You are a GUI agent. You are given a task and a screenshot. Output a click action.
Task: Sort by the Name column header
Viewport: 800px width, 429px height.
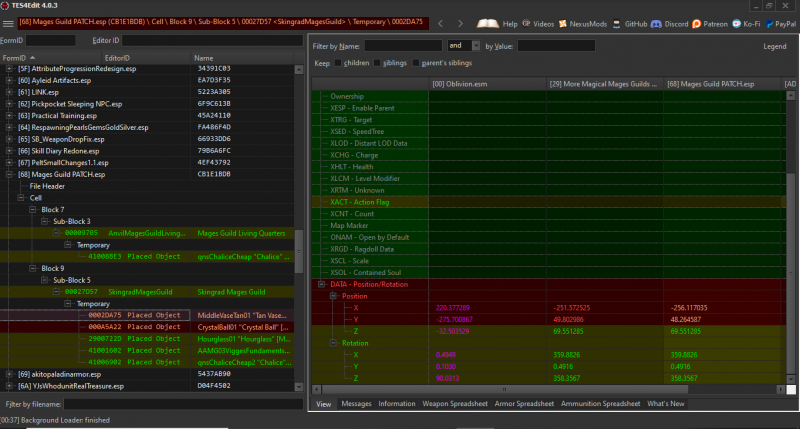coord(242,58)
